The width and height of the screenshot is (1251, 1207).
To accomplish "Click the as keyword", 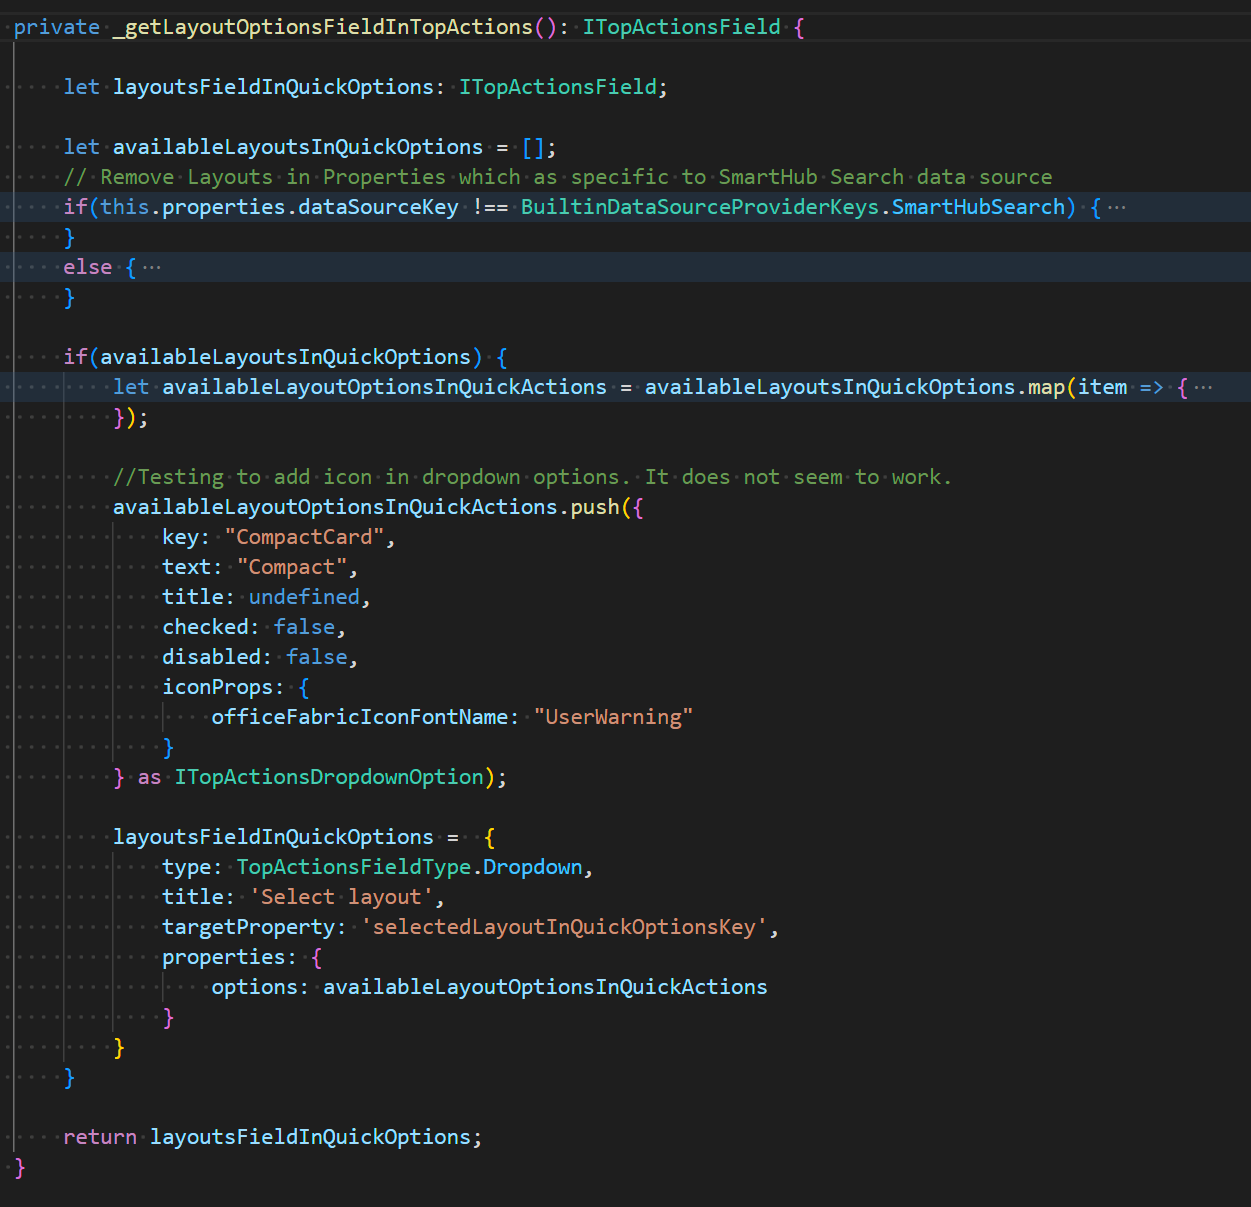I will pyautogui.click(x=150, y=777).
